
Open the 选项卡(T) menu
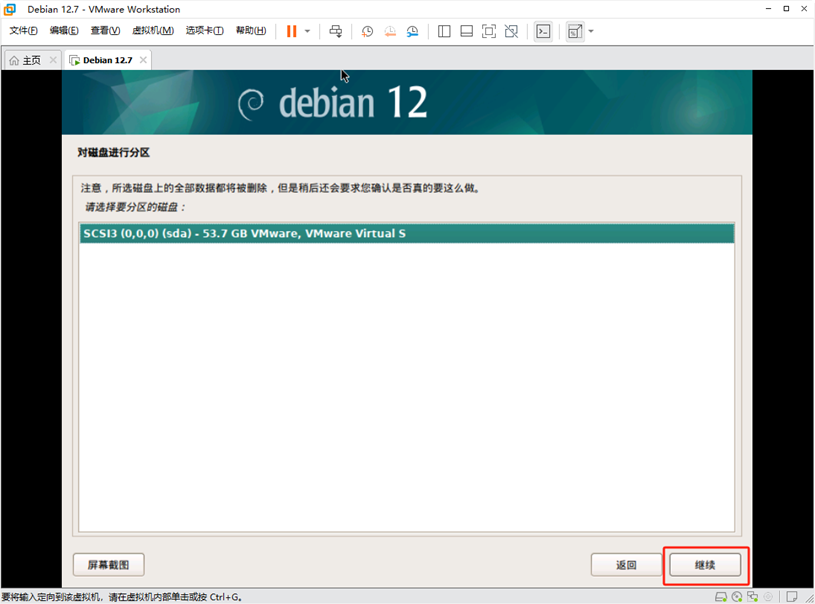point(204,31)
